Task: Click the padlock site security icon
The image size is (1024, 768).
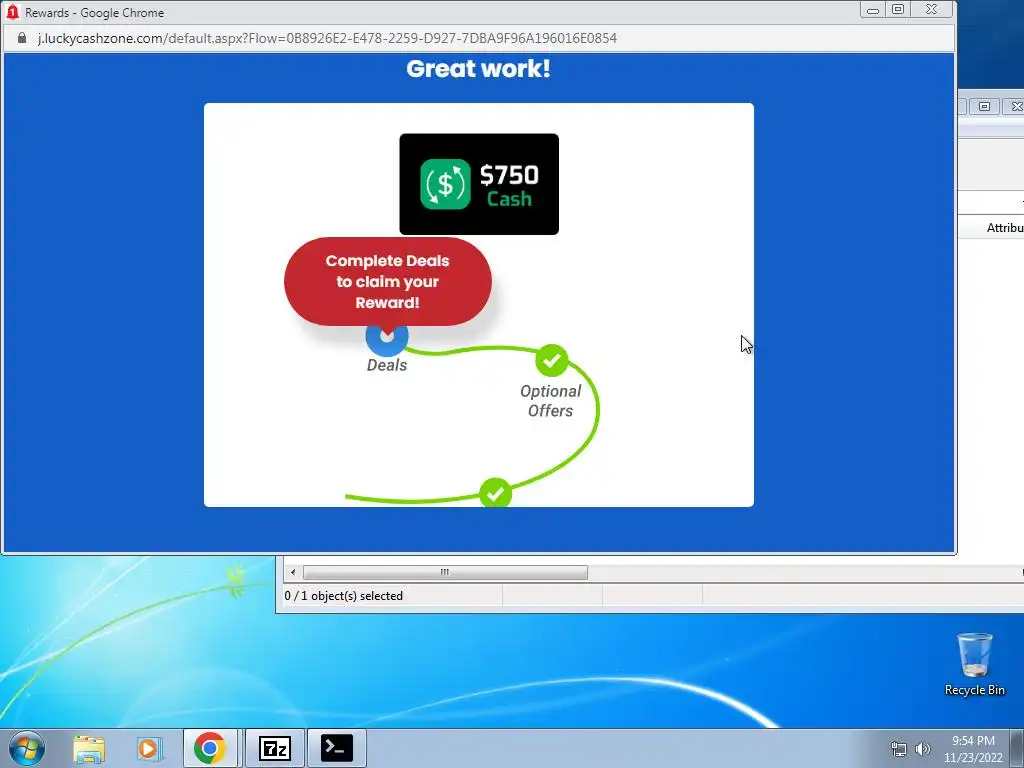Action: pyautogui.click(x=22, y=38)
